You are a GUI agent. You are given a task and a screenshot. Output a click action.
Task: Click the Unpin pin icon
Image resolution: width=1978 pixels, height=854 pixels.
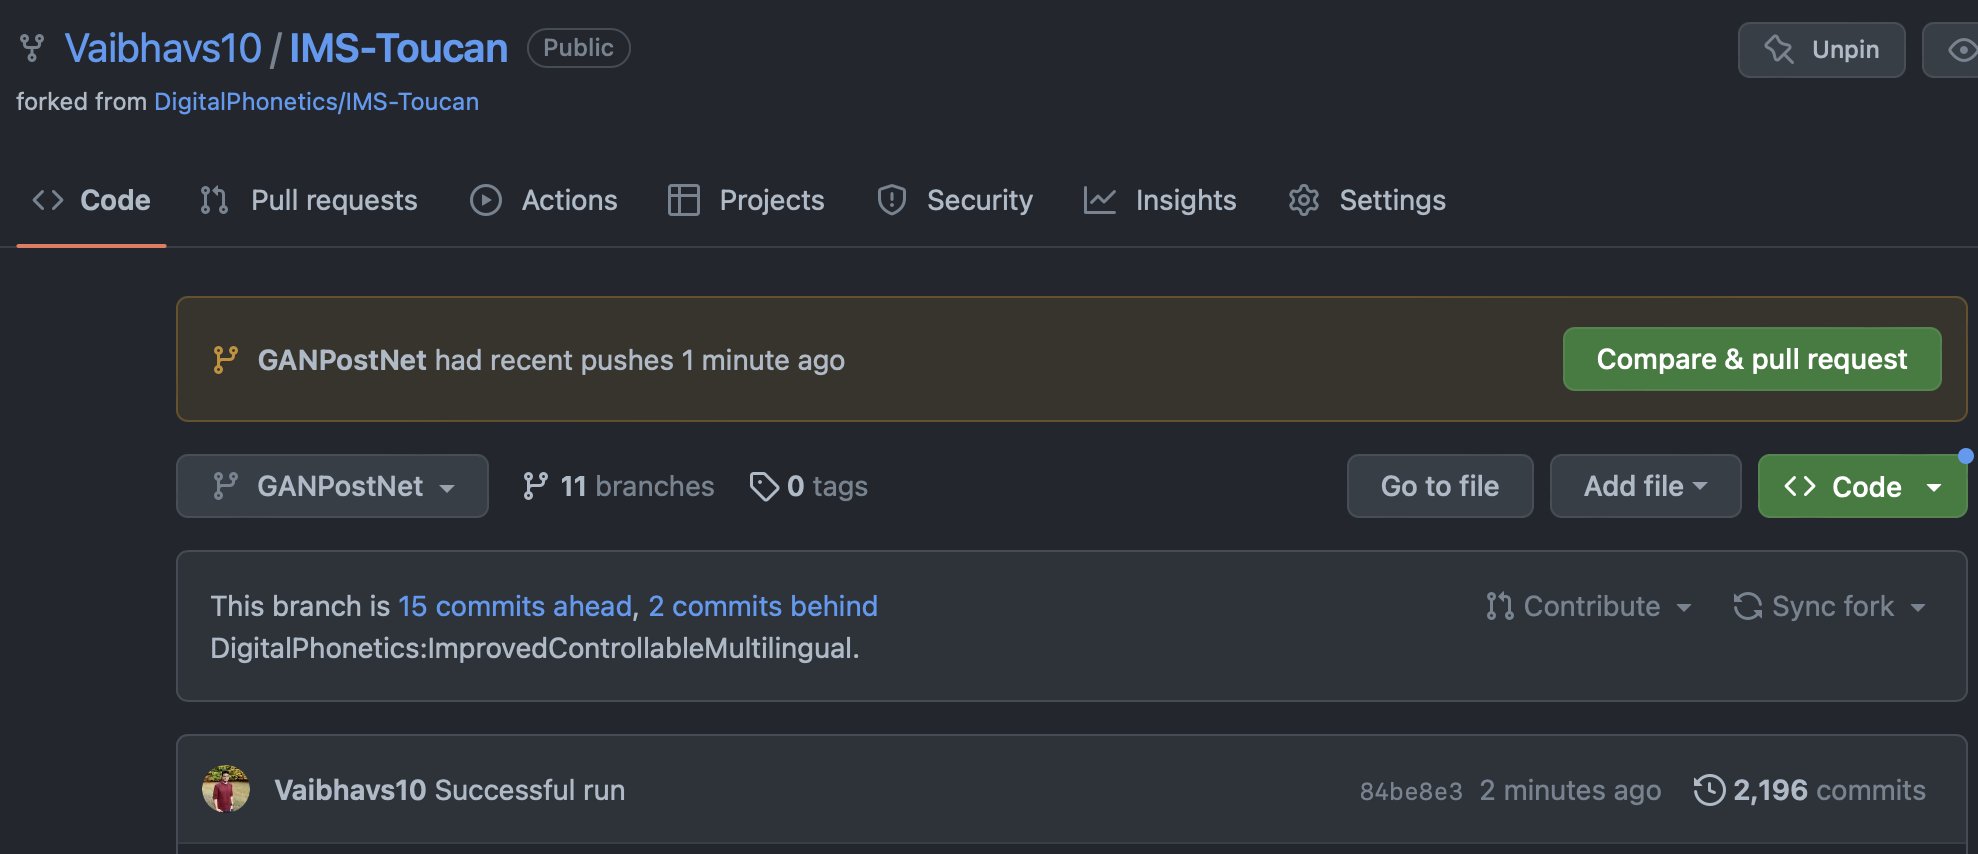1779,49
